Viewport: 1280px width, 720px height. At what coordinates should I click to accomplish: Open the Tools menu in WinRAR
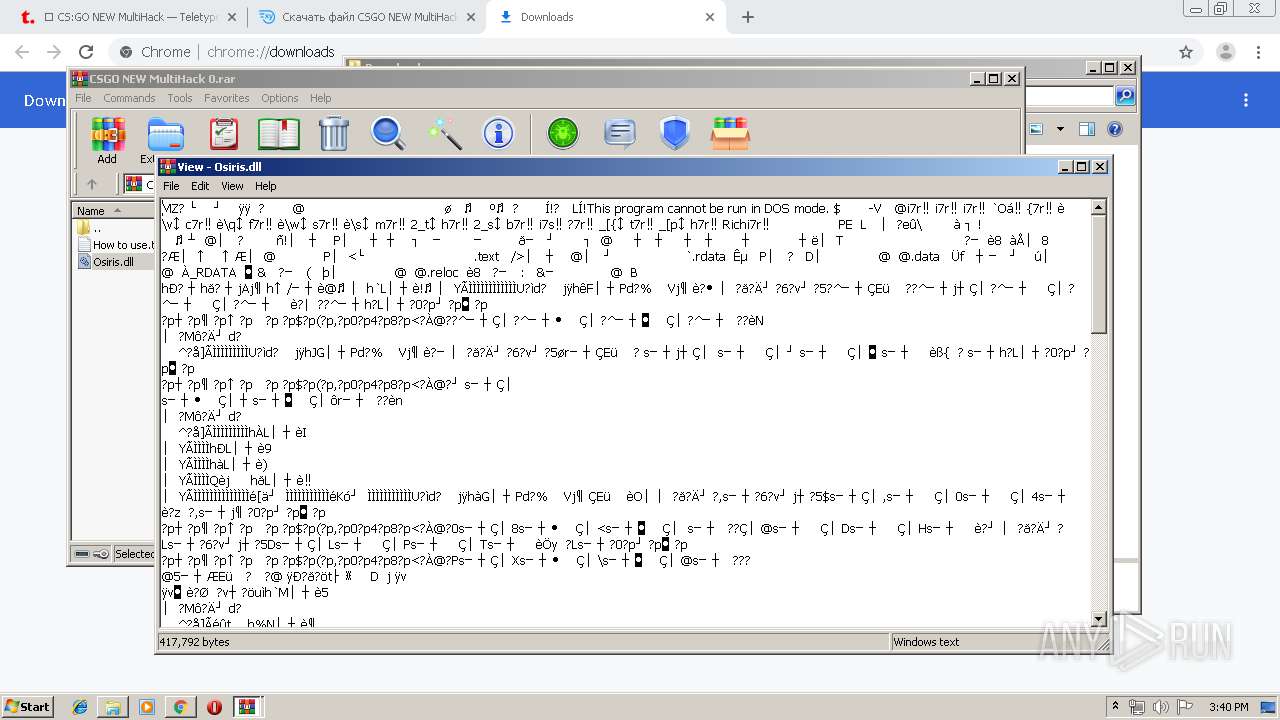pos(180,98)
